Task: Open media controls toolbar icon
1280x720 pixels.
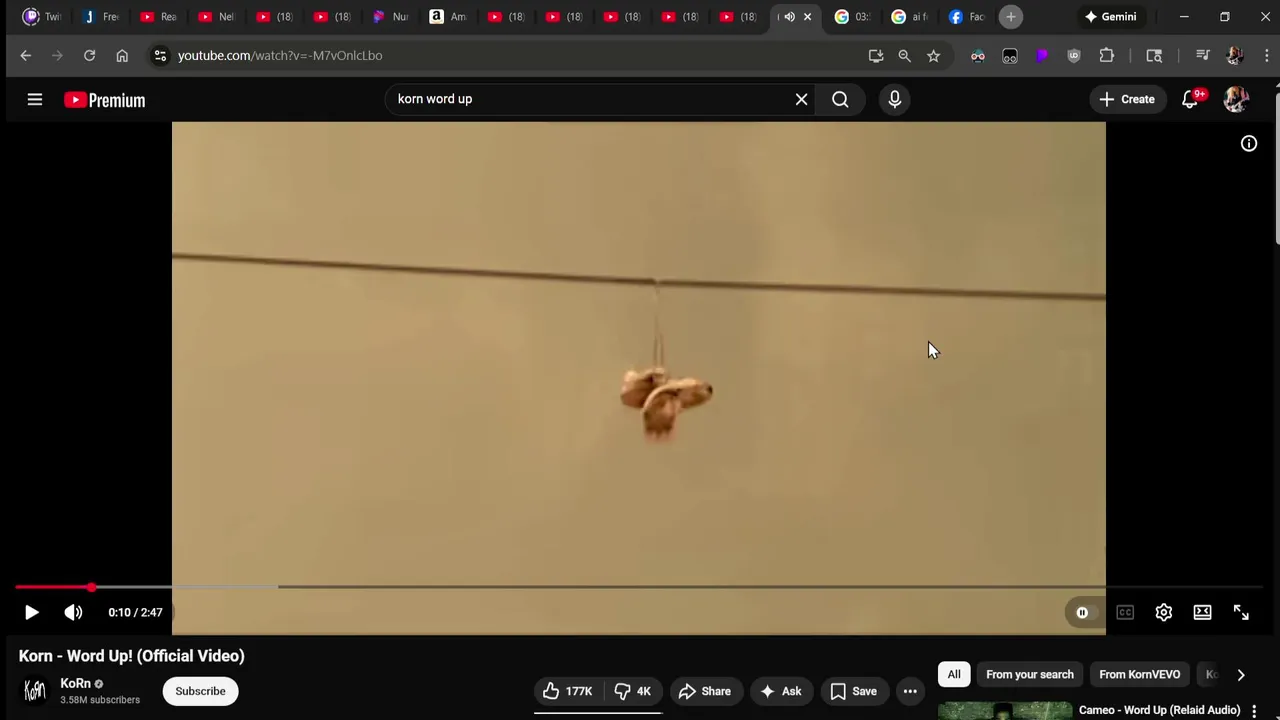Action: click(x=1203, y=56)
